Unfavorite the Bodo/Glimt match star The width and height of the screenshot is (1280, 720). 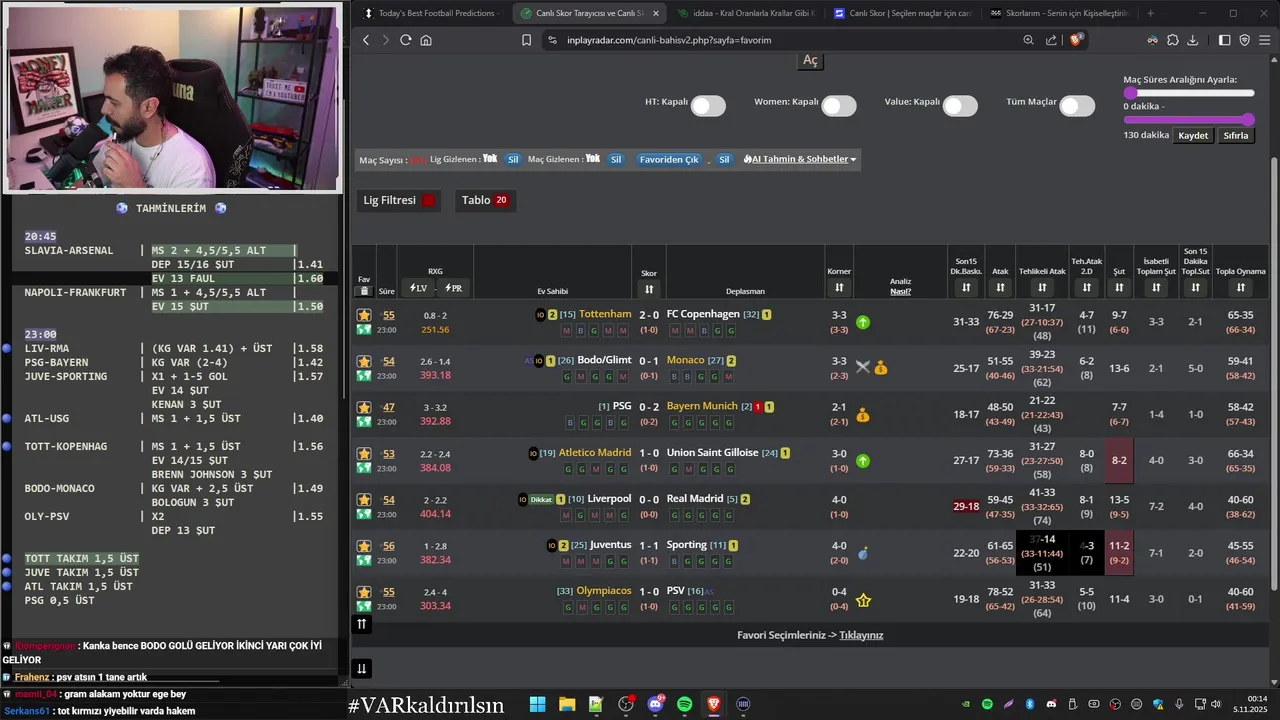(364, 361)
